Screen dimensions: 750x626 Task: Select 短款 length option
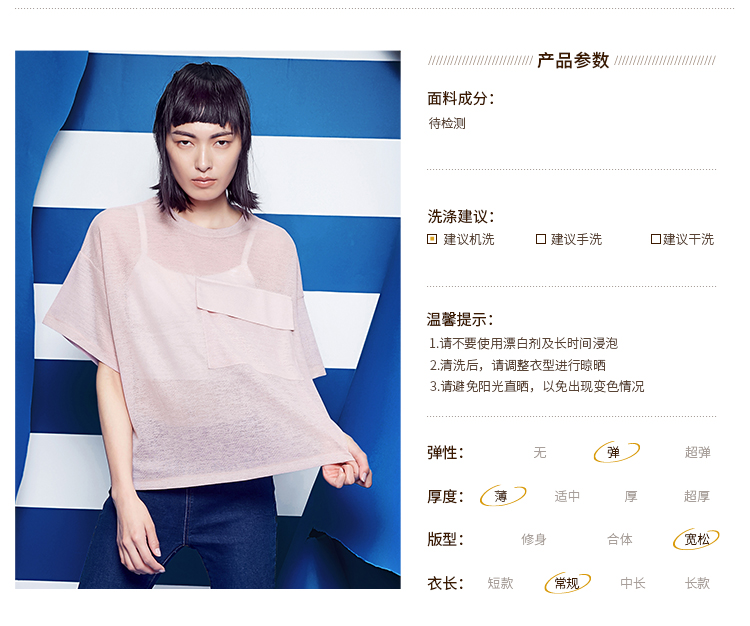click(500, 583)
